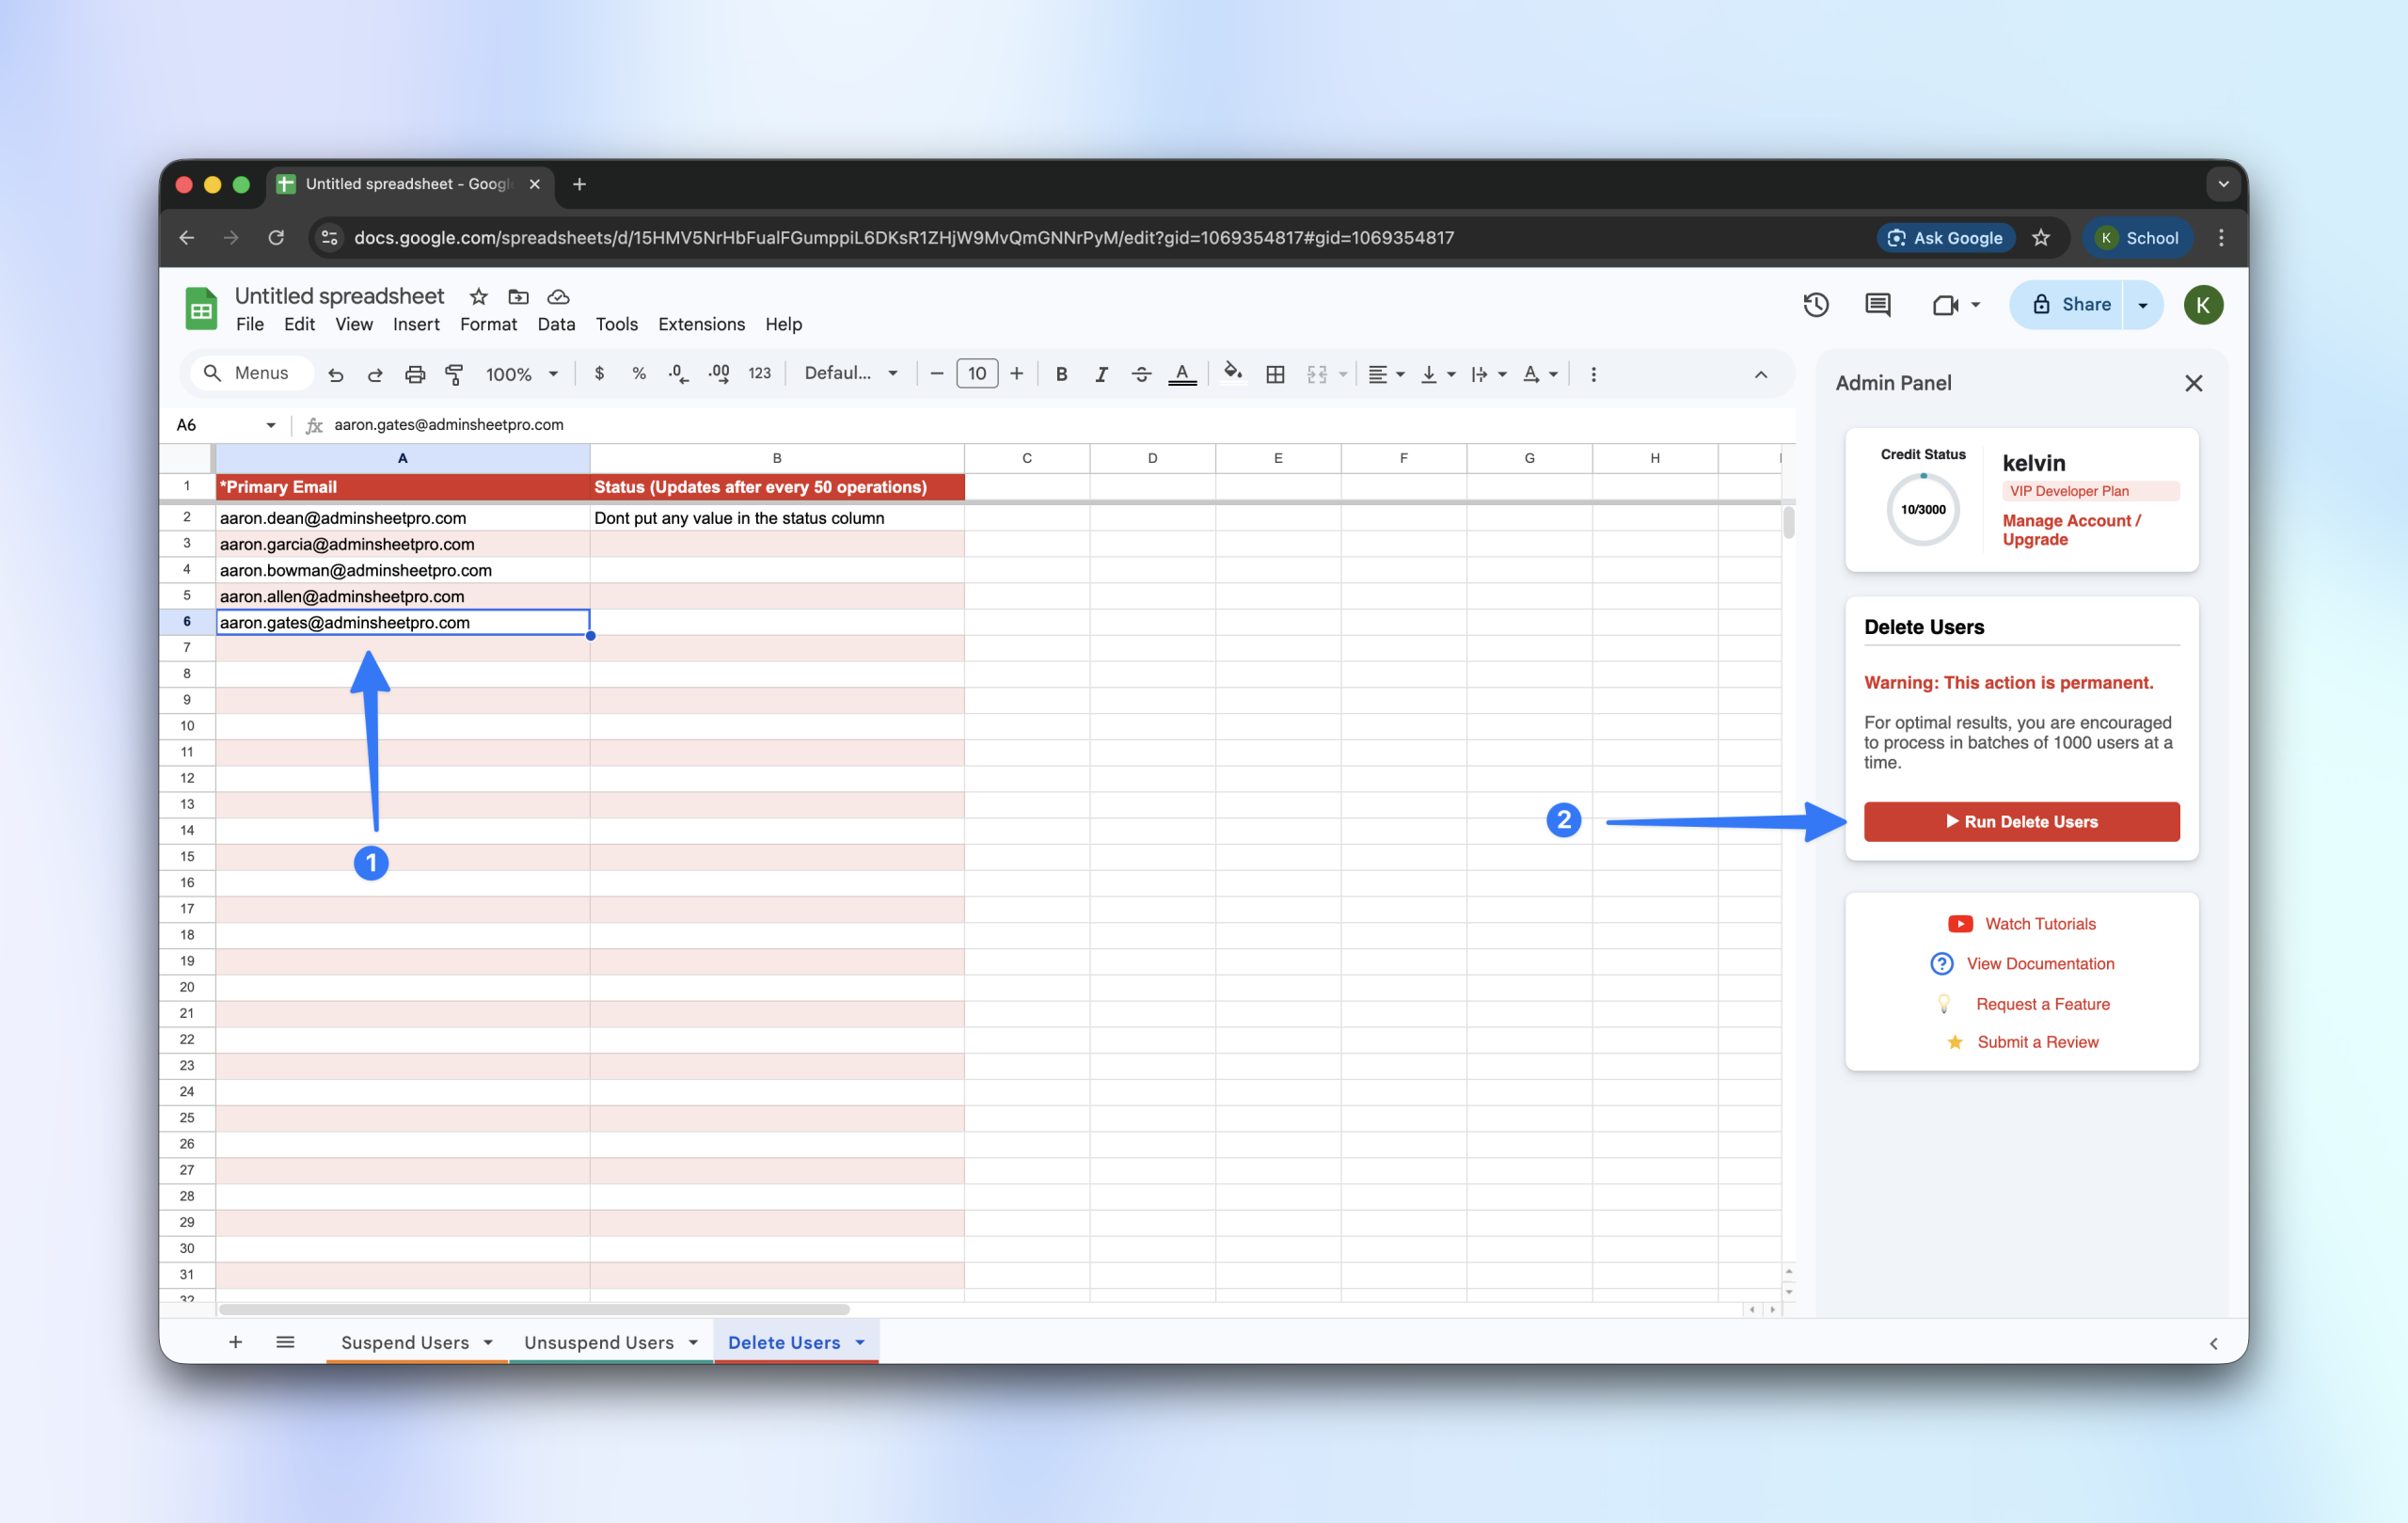2408x1523 pixels.
Task: Click the star icon beside spreadsheet title
Action: (x=478, y=296)
